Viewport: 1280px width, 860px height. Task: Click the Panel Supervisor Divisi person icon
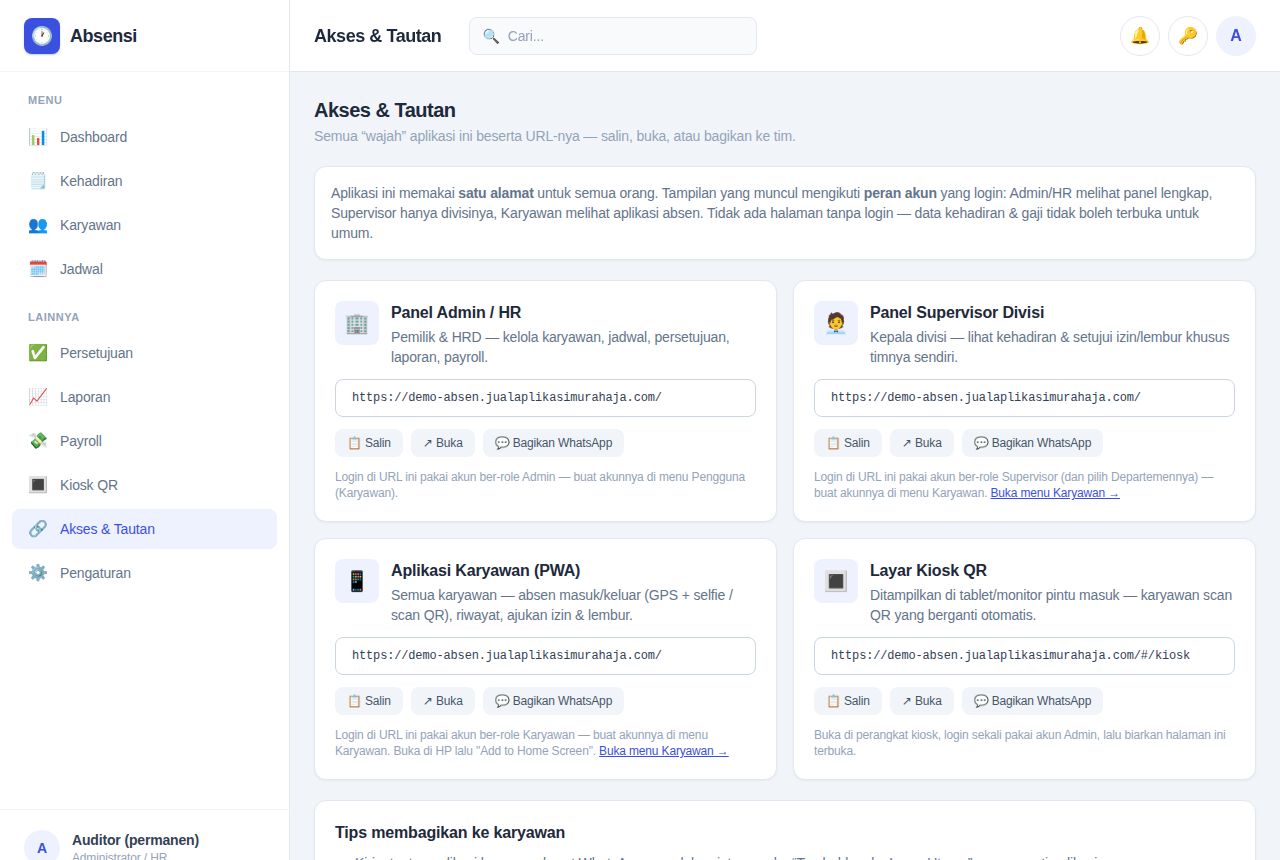click(836, 323)
